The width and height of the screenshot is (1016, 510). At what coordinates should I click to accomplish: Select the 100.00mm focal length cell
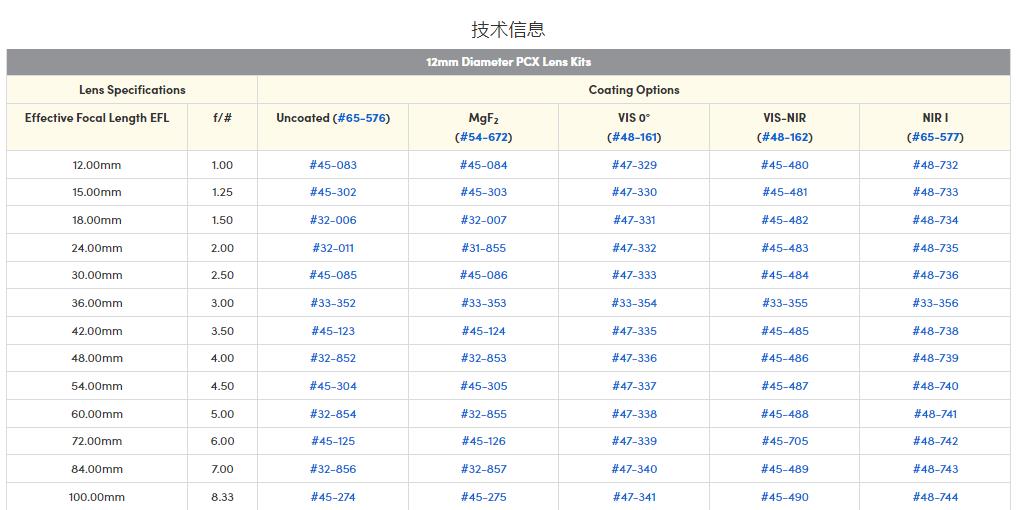pos(97,498)
